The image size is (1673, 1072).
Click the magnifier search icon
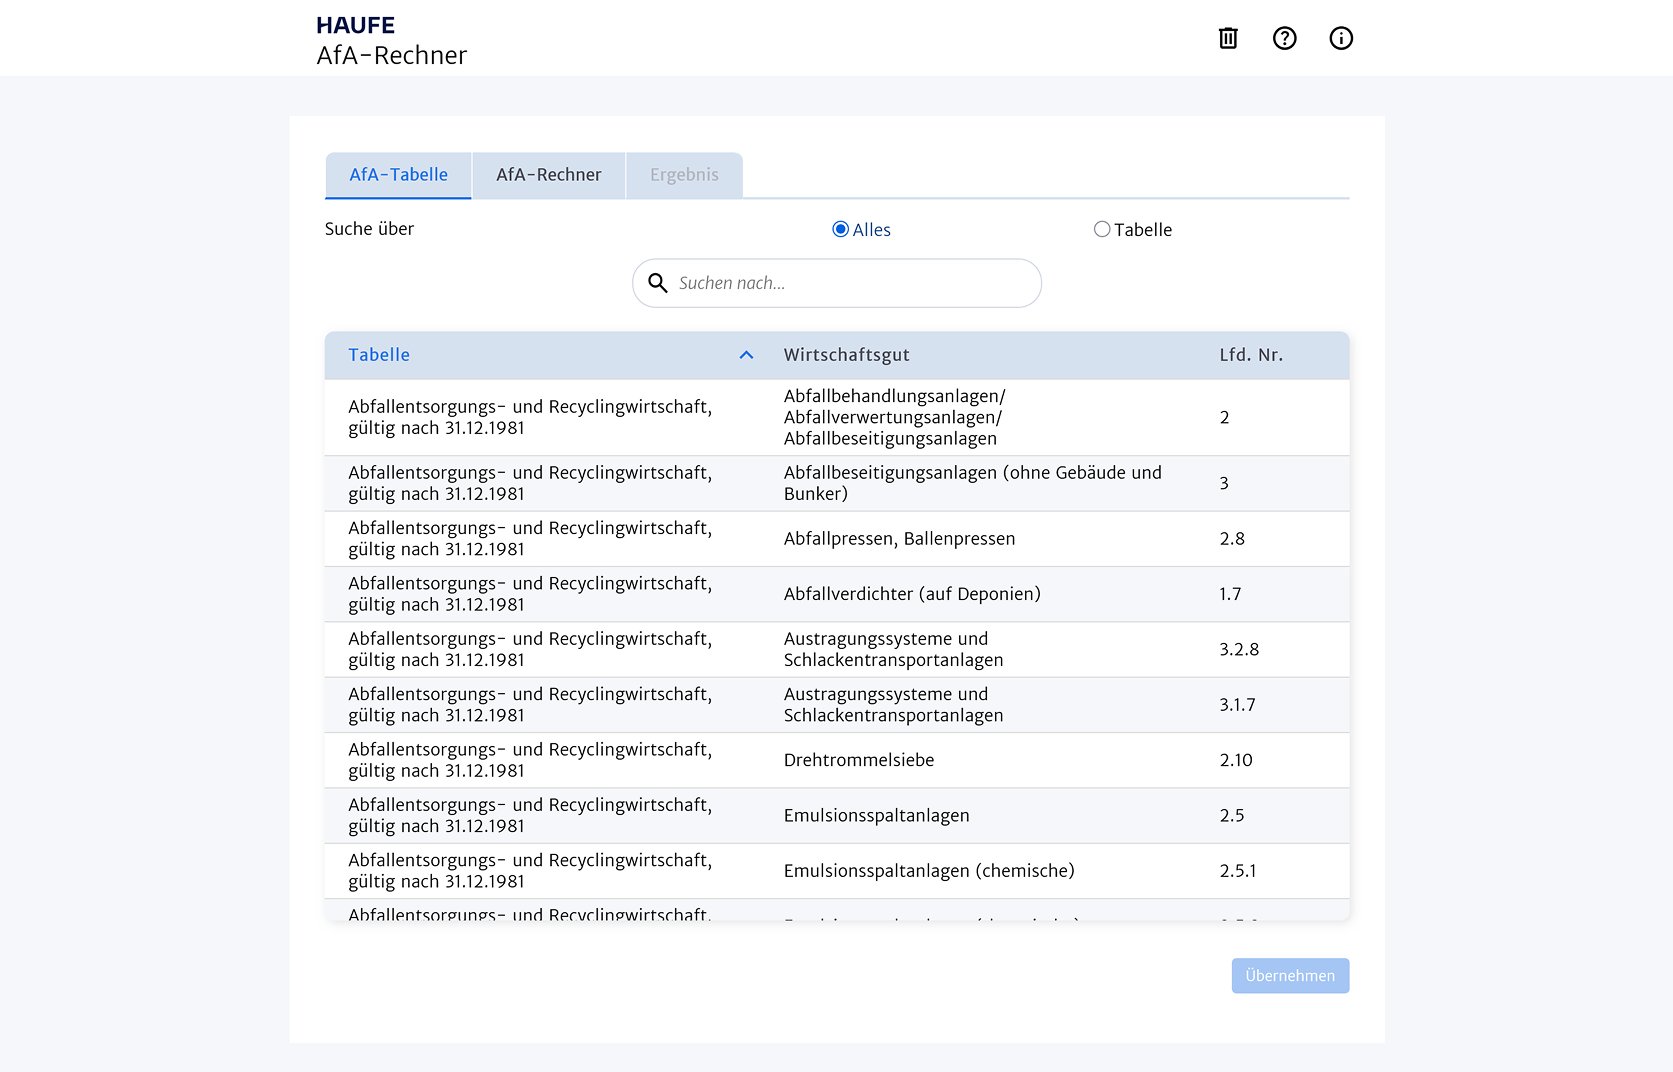click(x=657, y=283)
